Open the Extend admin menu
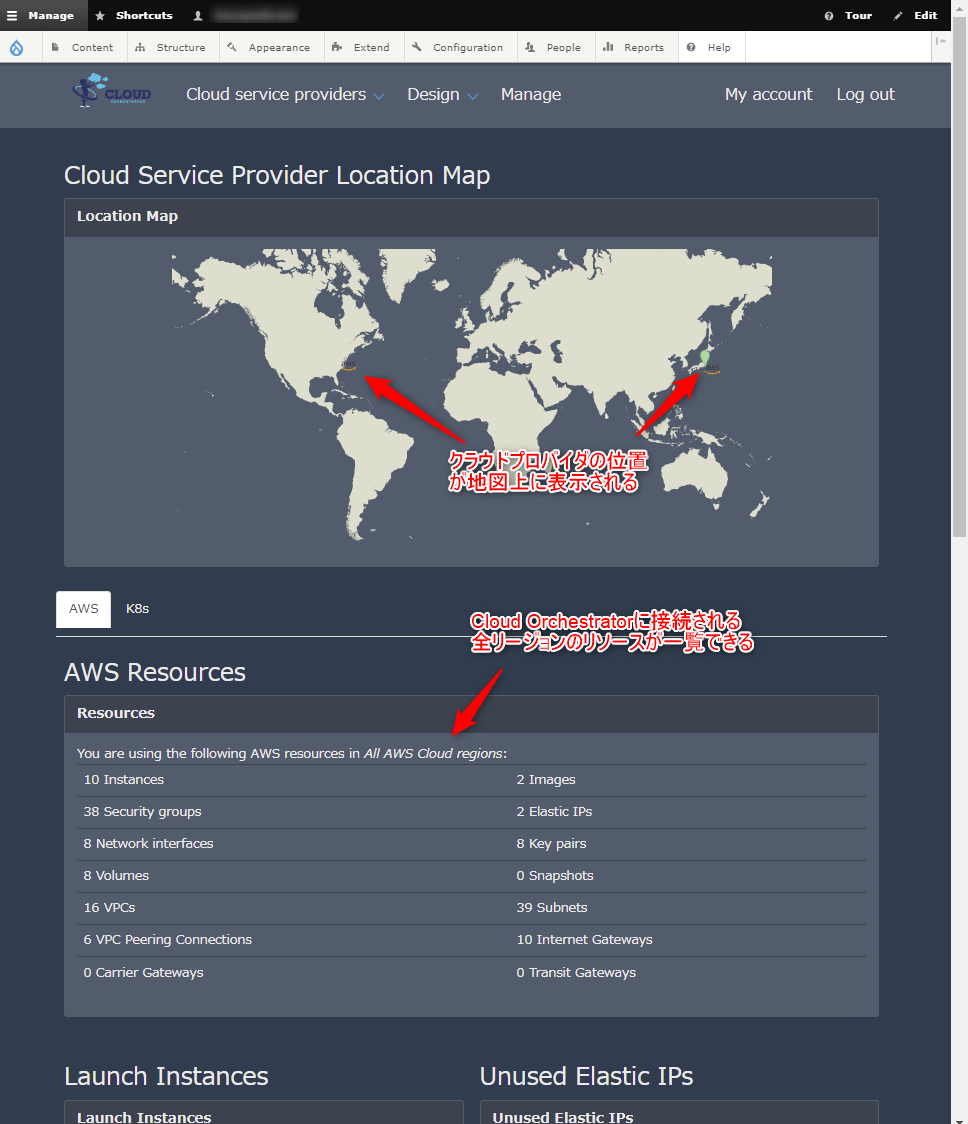The width and height of the screenshot is (968, 1124). [361, 47]
